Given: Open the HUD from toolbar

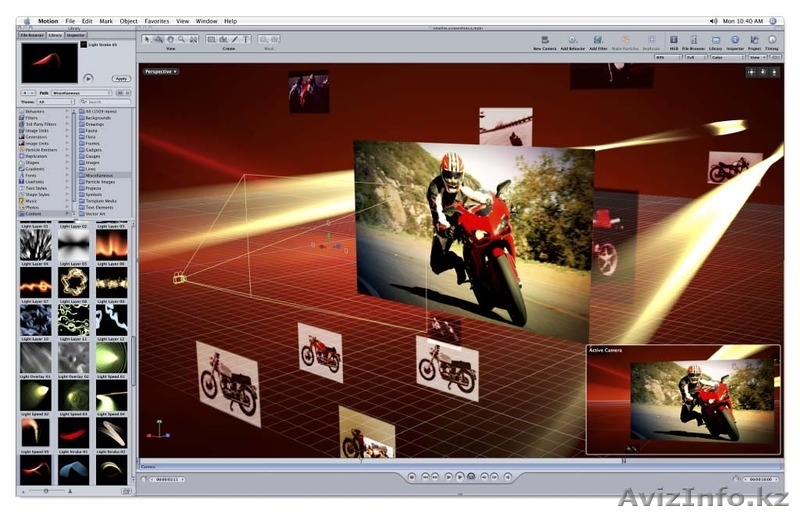Looking at the screenshot, I should click(674, 39).
